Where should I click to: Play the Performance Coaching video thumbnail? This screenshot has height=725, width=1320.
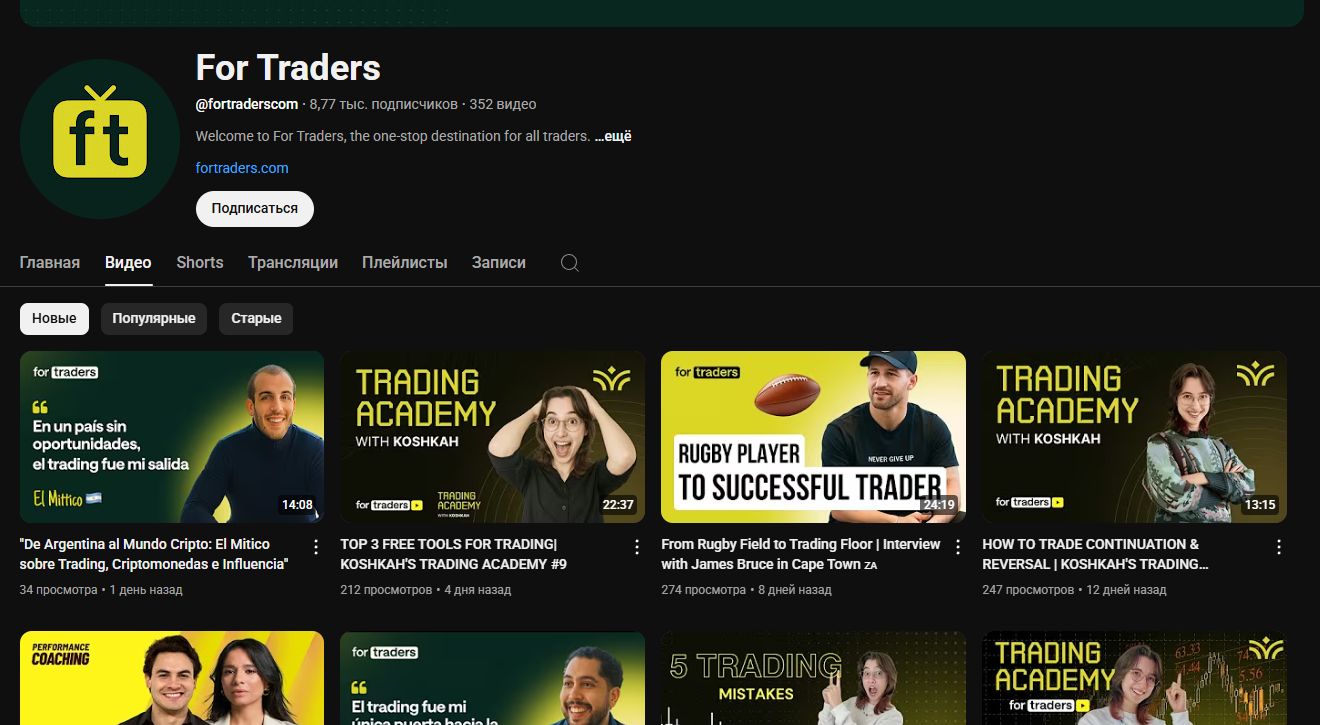point(172,678)
